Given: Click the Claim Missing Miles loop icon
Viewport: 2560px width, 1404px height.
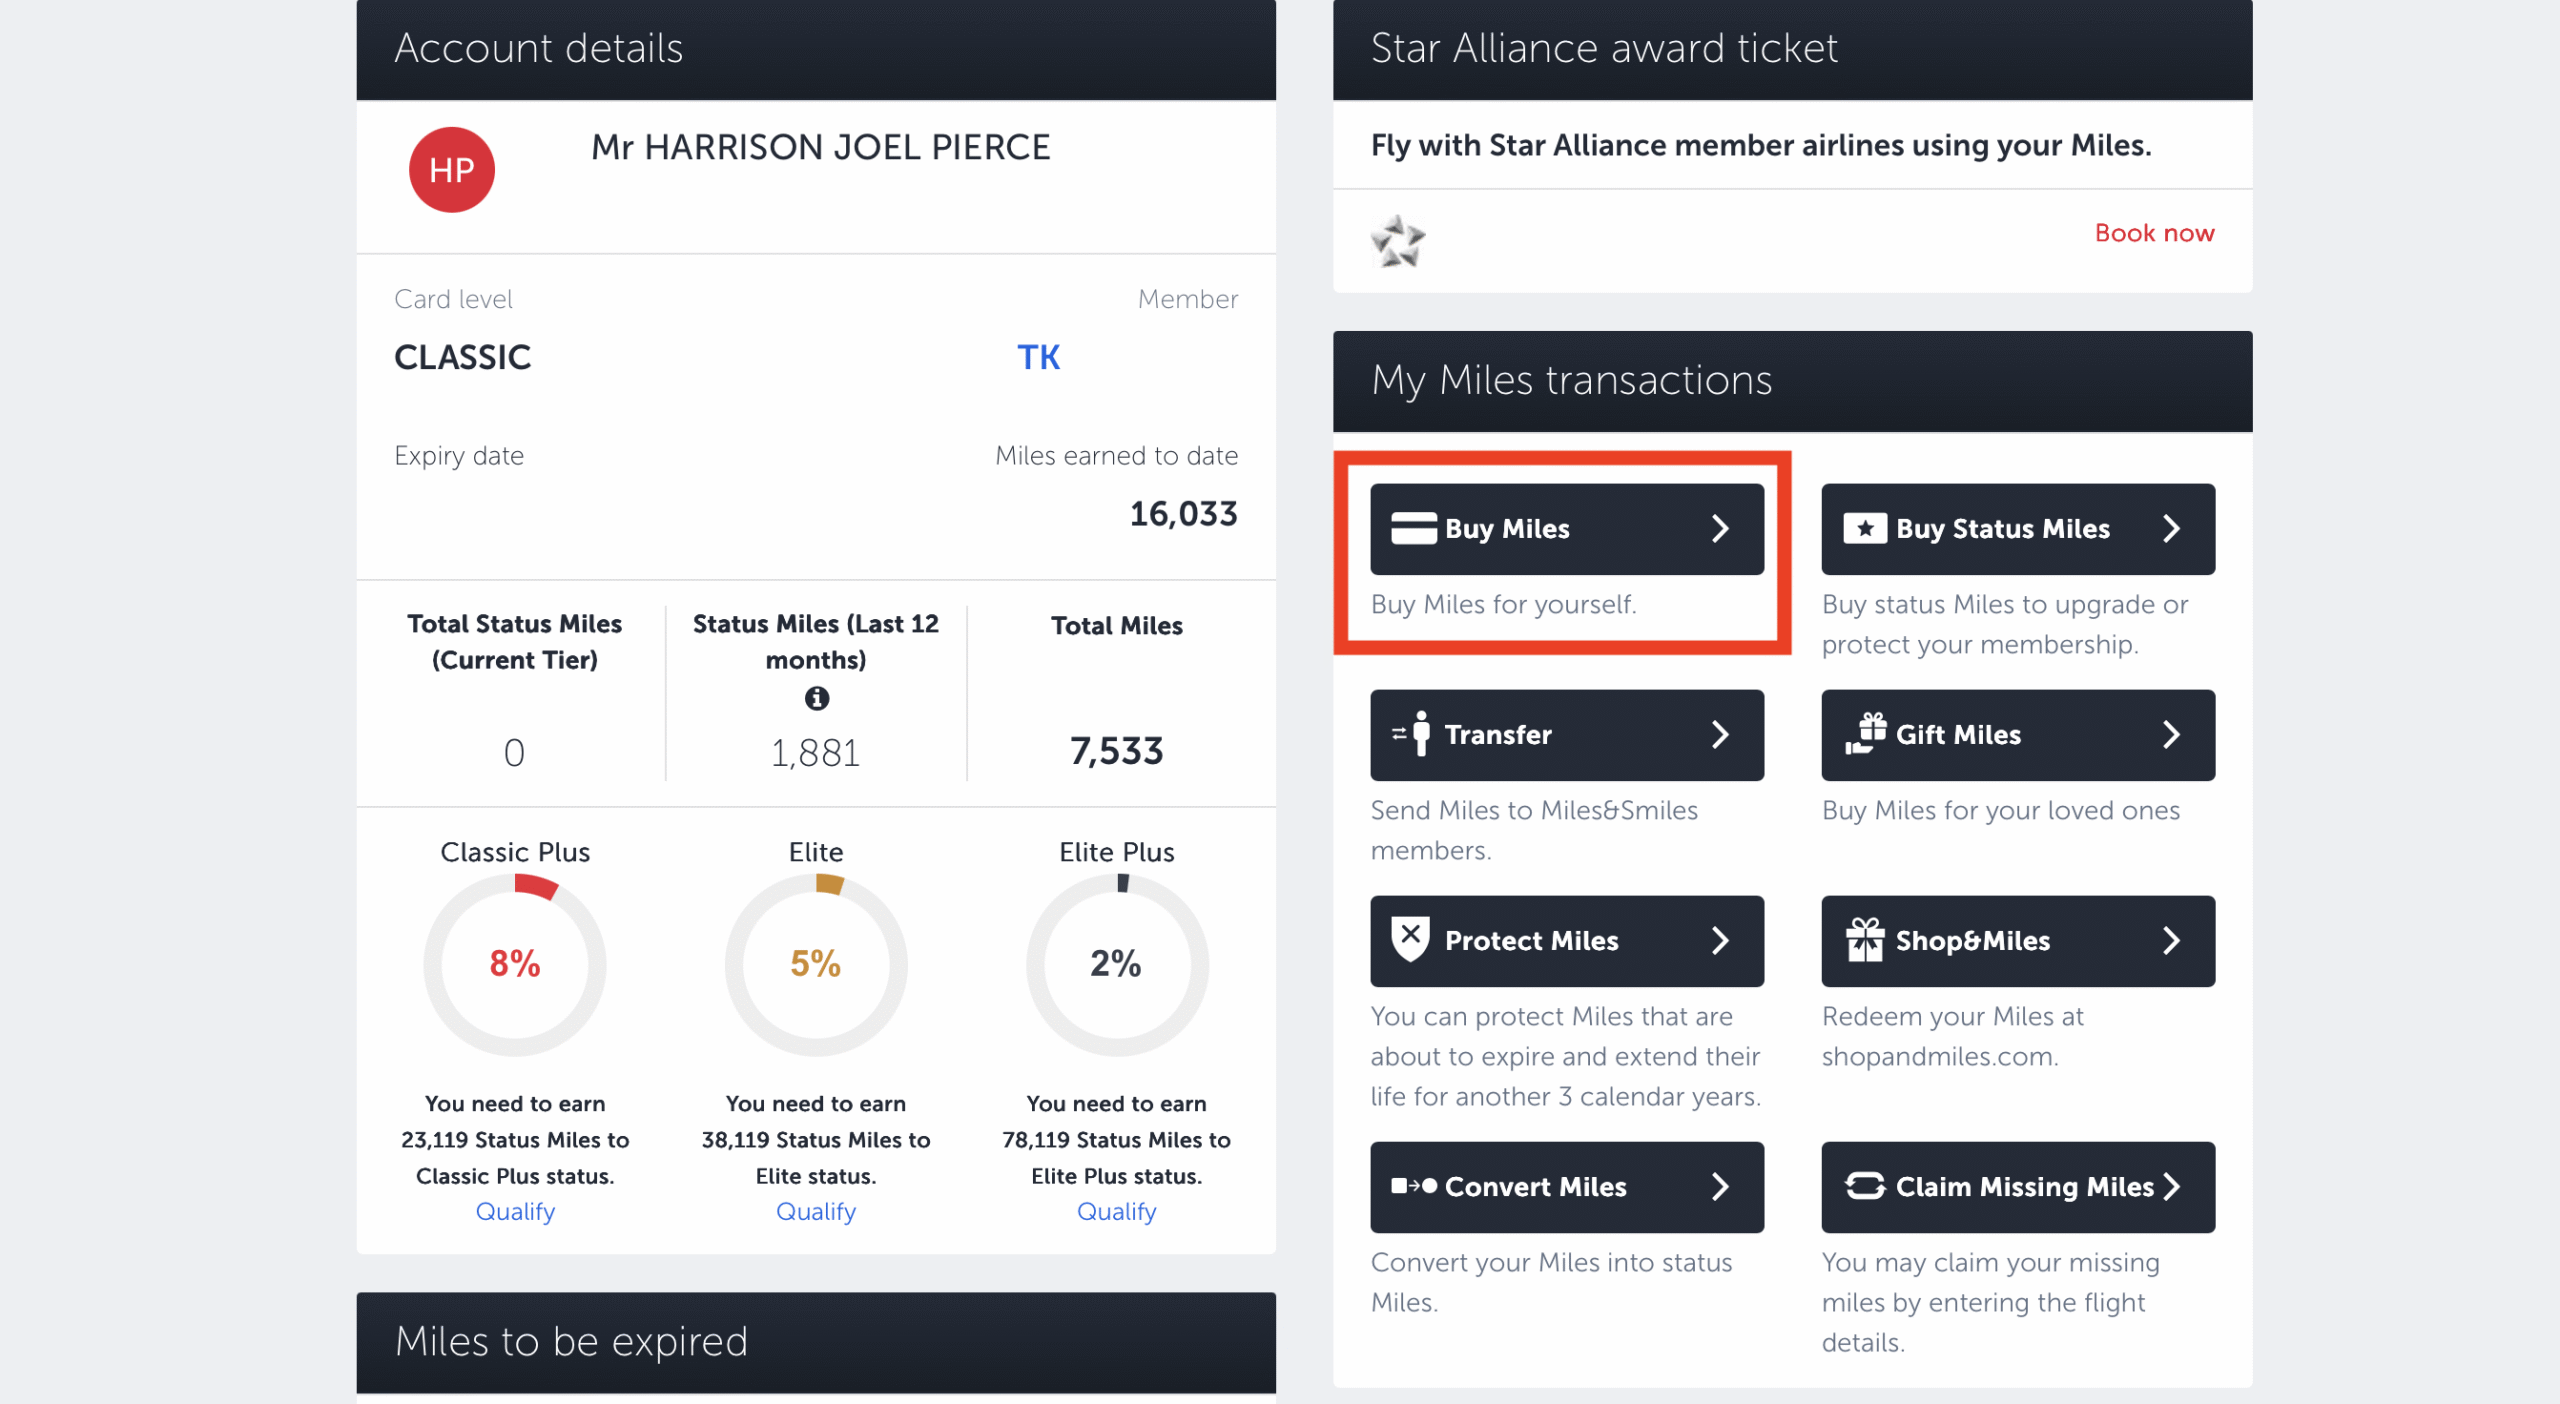Looking at the screenshot, I should point(1864,1186).
